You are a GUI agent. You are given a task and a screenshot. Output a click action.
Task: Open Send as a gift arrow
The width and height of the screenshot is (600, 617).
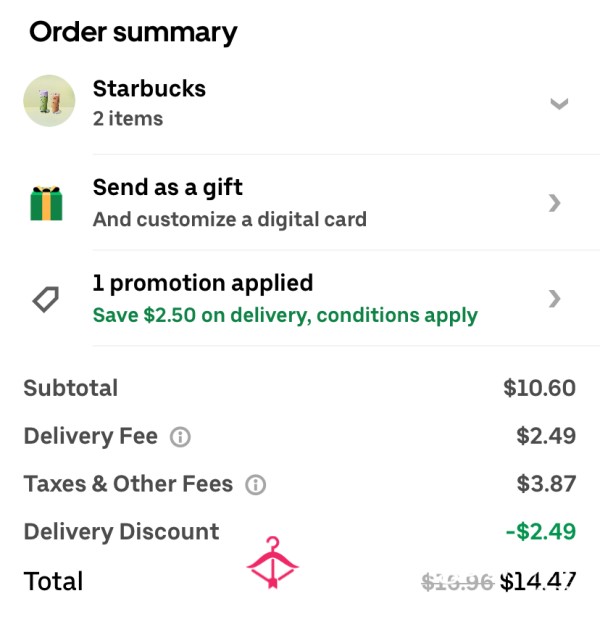click(x=554, y=203)
